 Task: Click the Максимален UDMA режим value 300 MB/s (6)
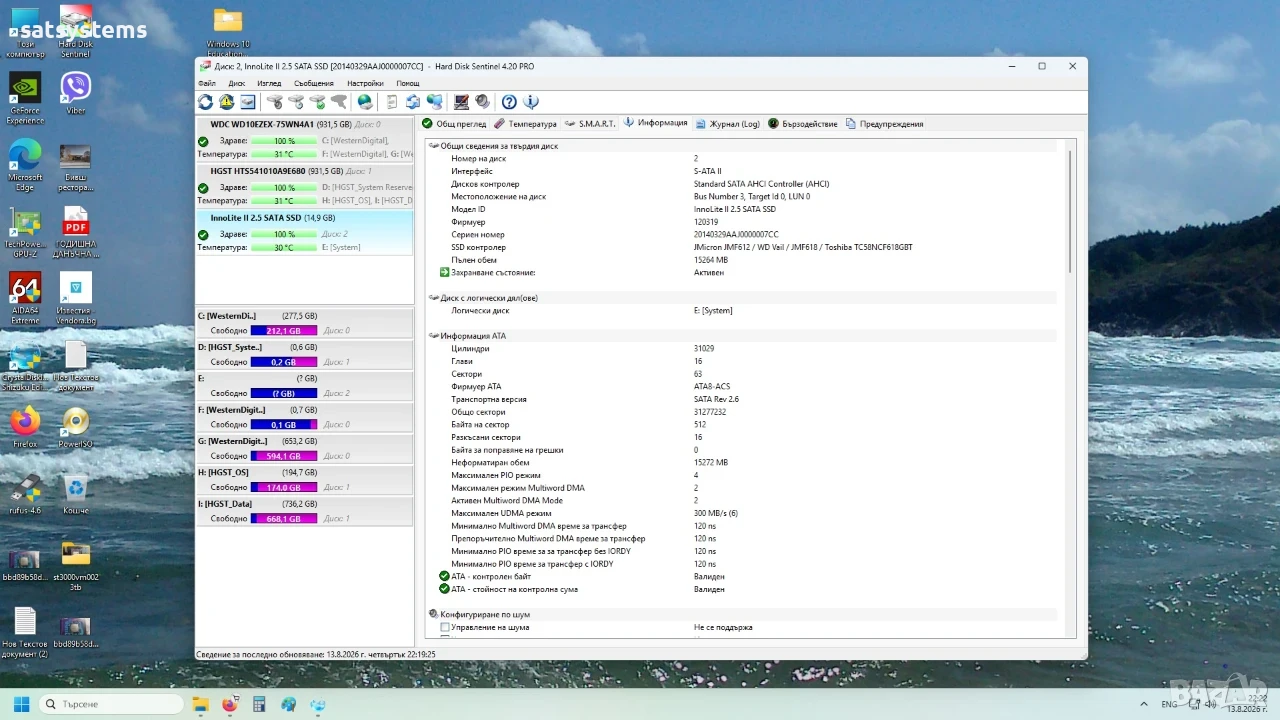pos(716,513)
